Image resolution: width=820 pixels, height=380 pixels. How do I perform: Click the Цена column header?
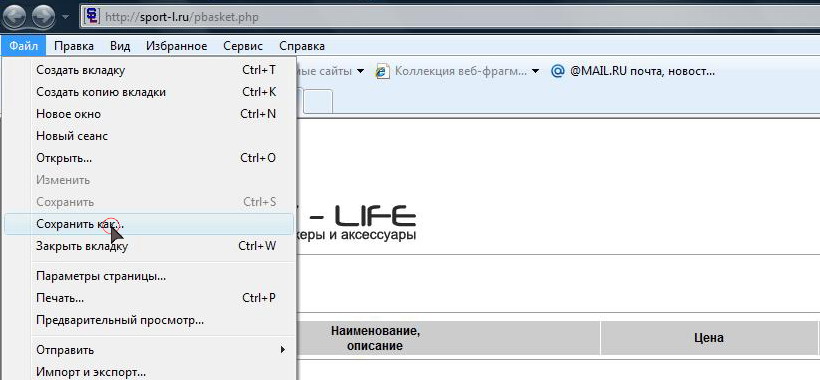tap(710, 338)
